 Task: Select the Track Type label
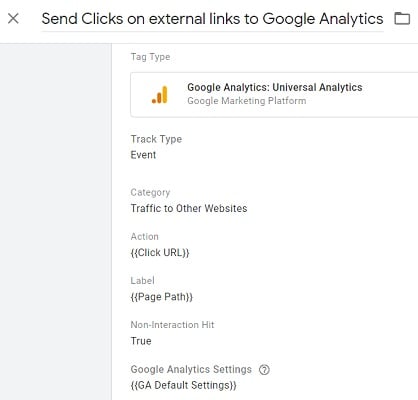(156, 139)
